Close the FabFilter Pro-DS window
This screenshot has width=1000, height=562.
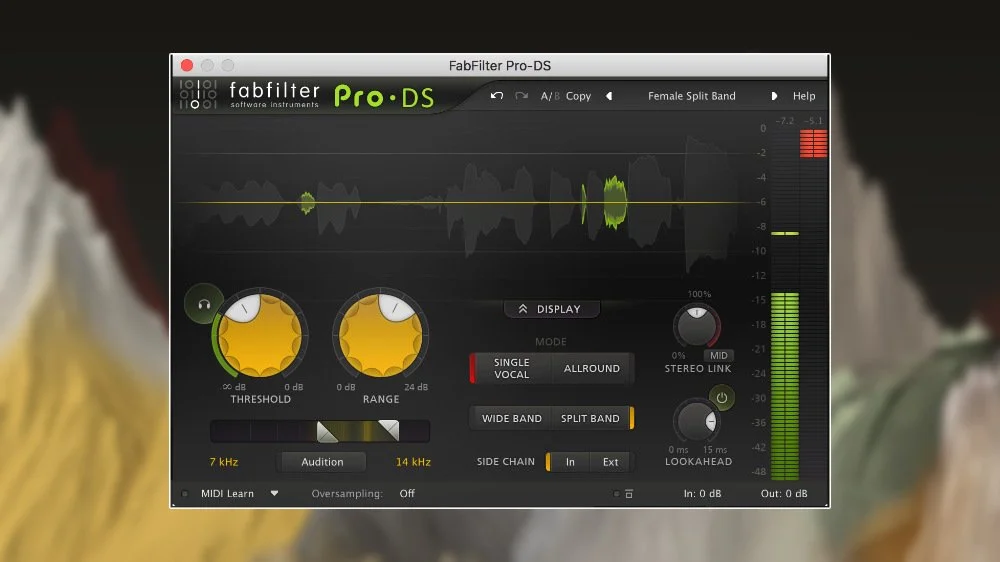click(x=187, y=65)
